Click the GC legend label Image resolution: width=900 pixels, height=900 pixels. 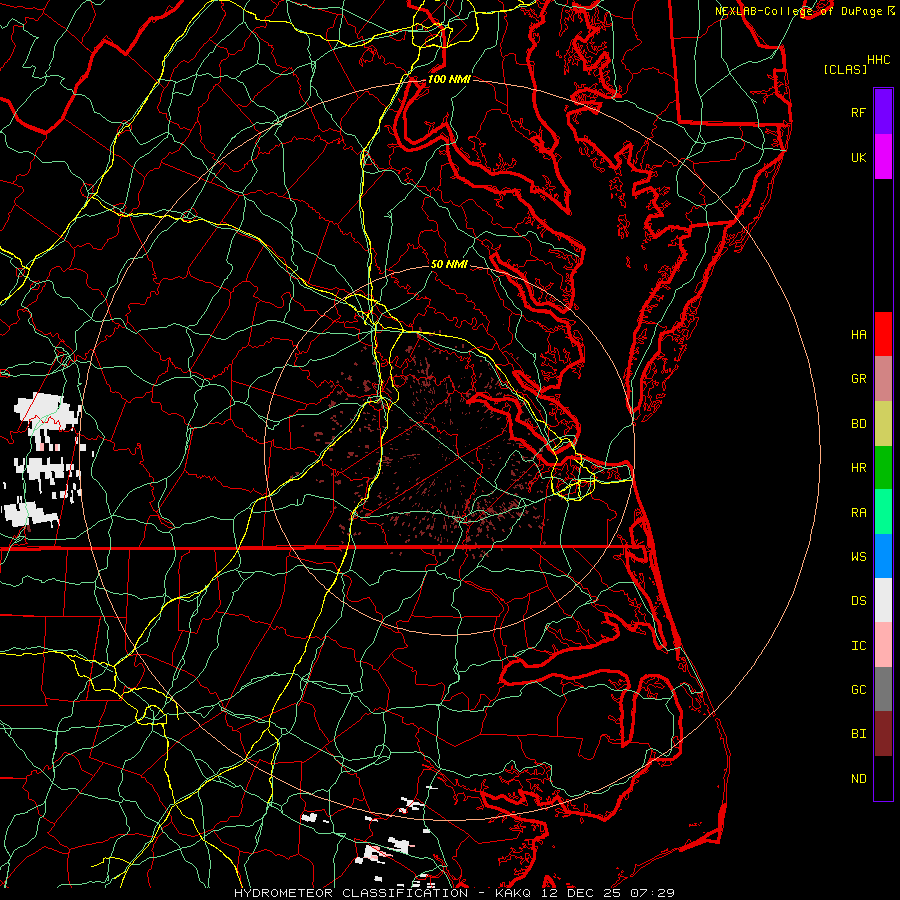pyautogui.click(x=858, y=690)
